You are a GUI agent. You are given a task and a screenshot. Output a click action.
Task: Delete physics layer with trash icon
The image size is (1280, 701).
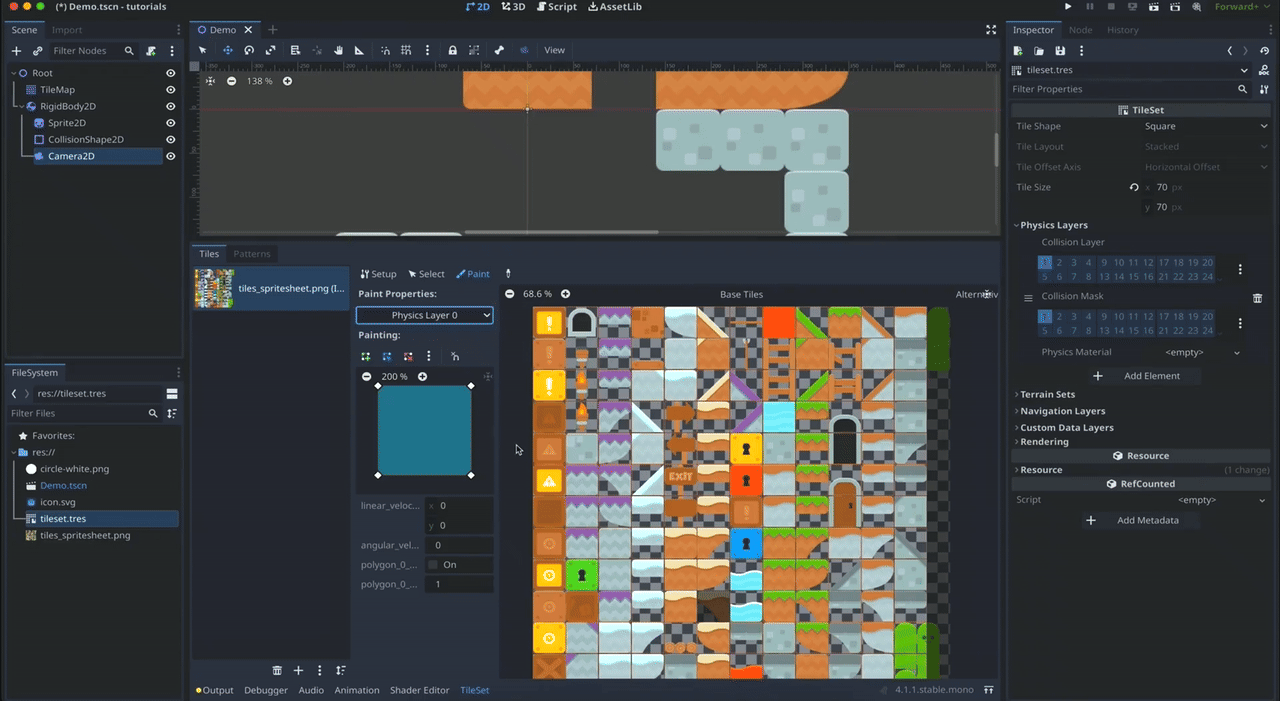(1257, 298)
